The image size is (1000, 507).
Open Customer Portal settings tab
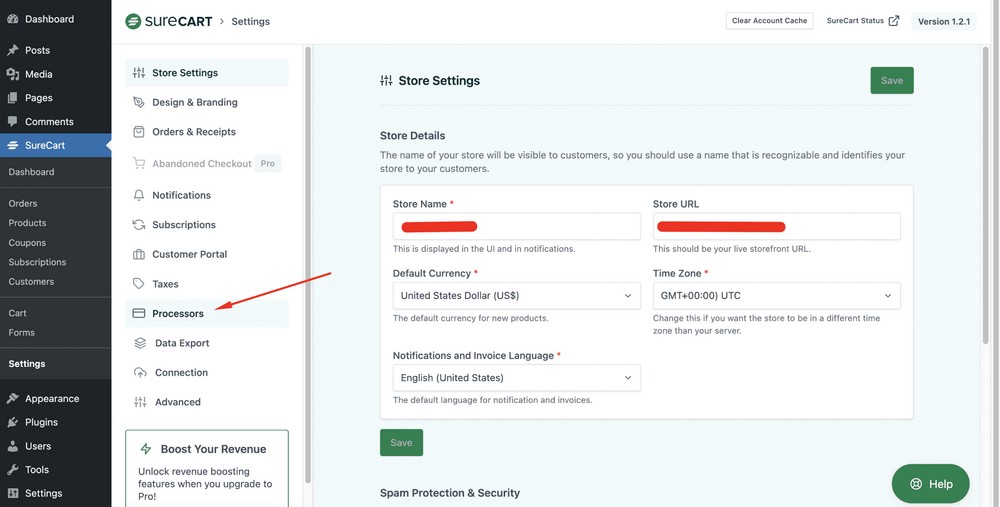coord(189,254)
